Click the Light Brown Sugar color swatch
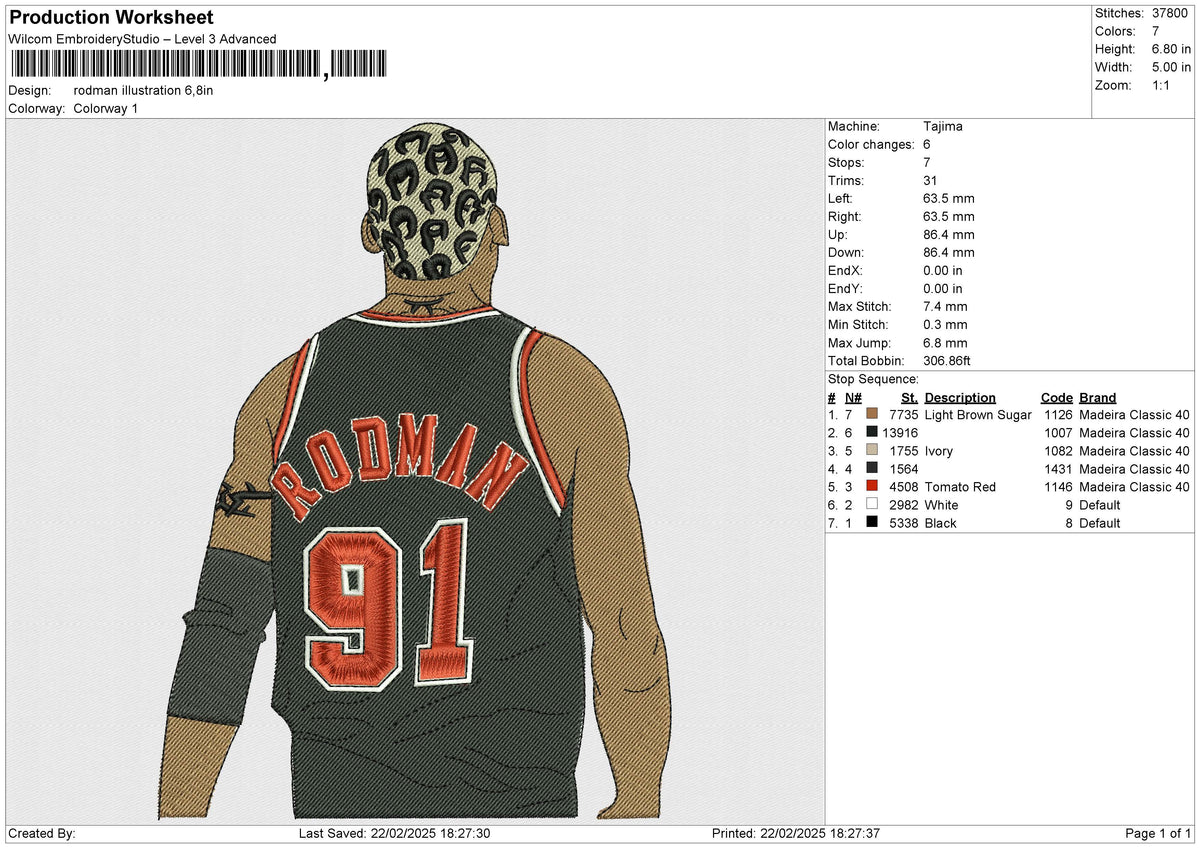Image resolution: width=1200 pixels, height=848 pixels. (872, 415)
